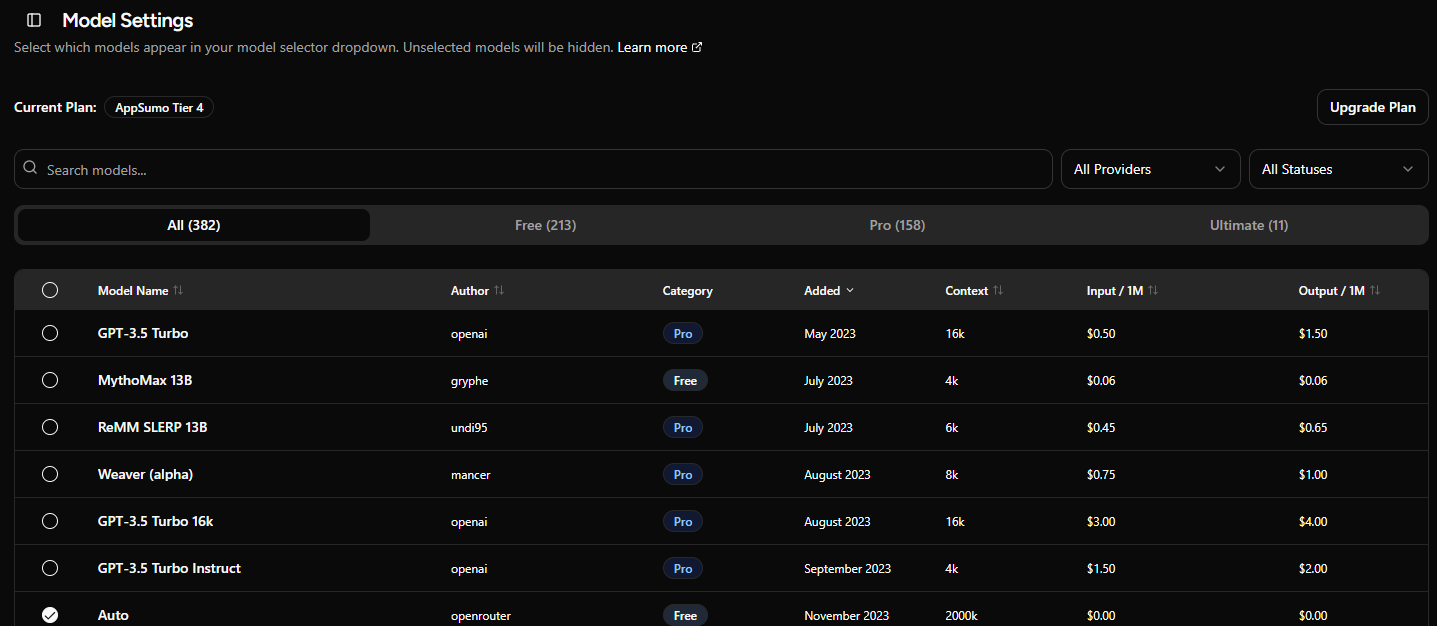Sort by Author arrows icon
The height and width of the screenshot is (626, 1437).
tap(499, 290)
